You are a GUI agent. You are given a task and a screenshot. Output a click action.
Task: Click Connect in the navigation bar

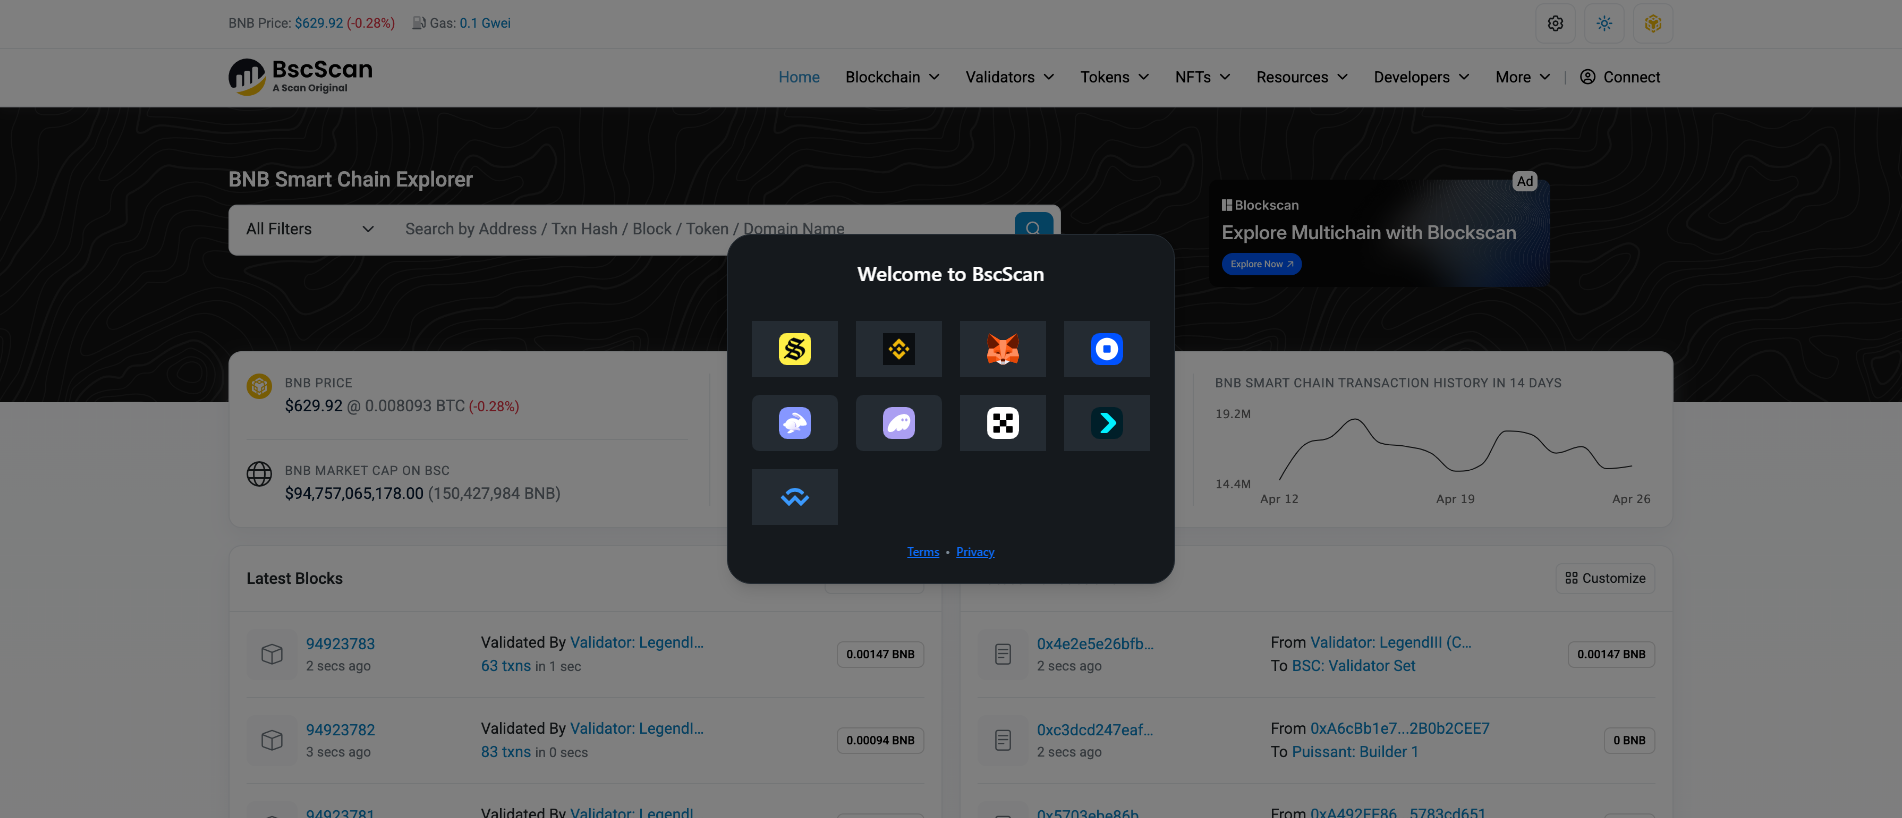coord(1620,77)
